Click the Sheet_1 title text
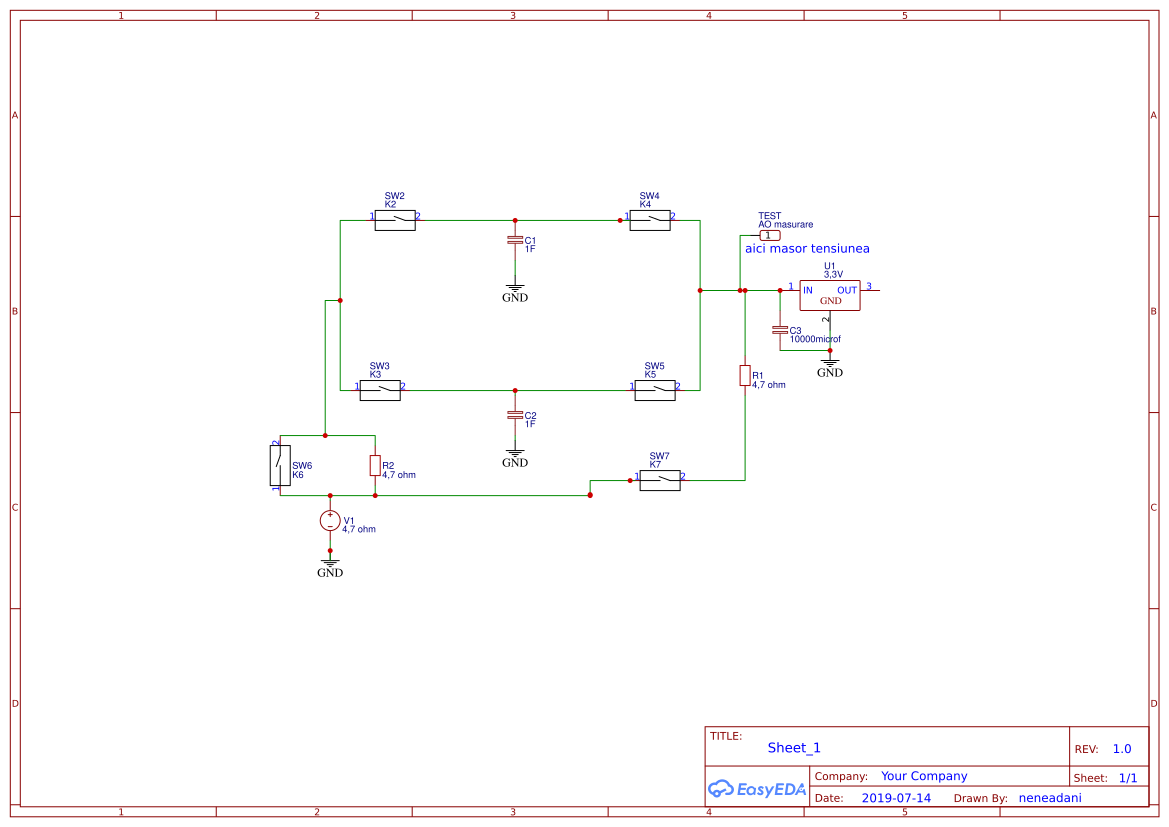The width and height of the screenshot is (1169, 827). 793,747
